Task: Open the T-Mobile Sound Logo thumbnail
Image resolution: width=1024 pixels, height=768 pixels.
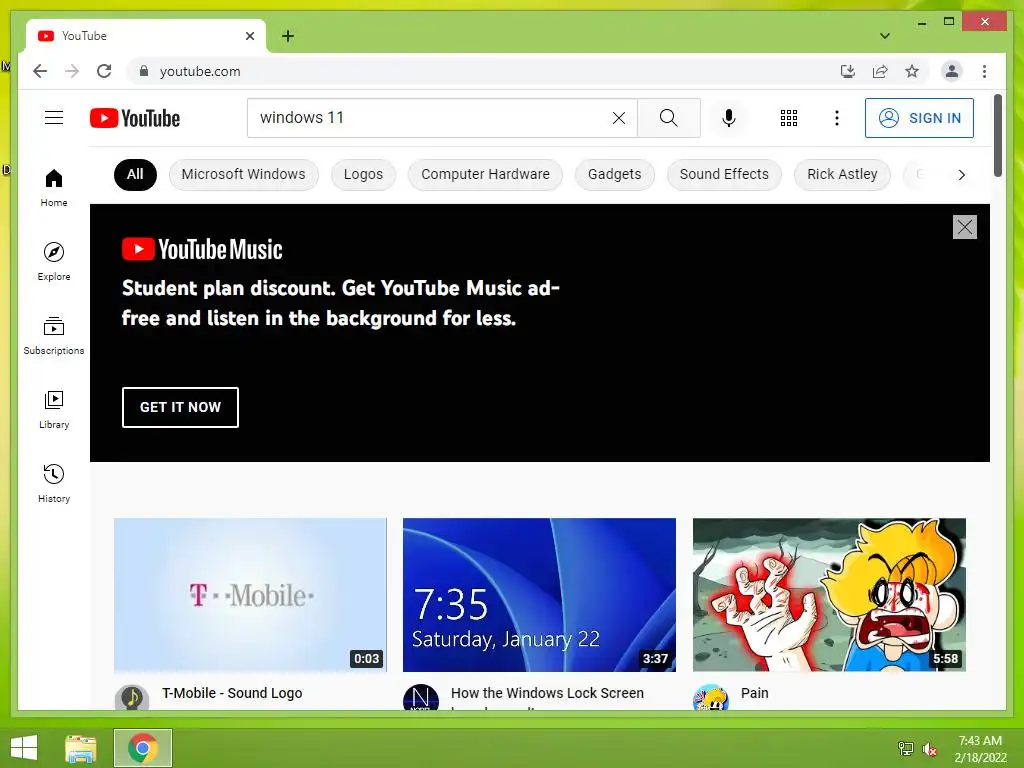Action: pos(250,595)
